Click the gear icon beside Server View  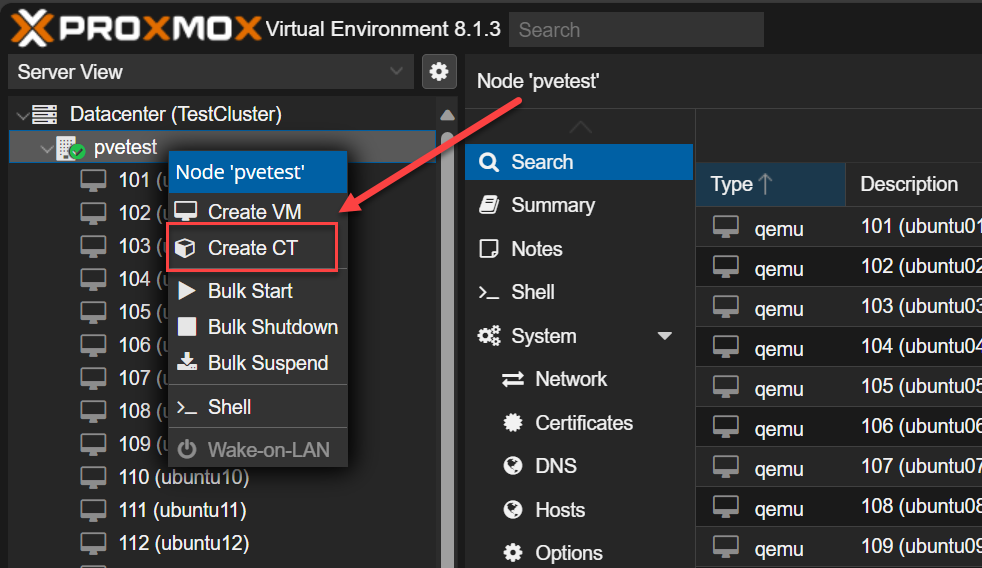[437, 71]
